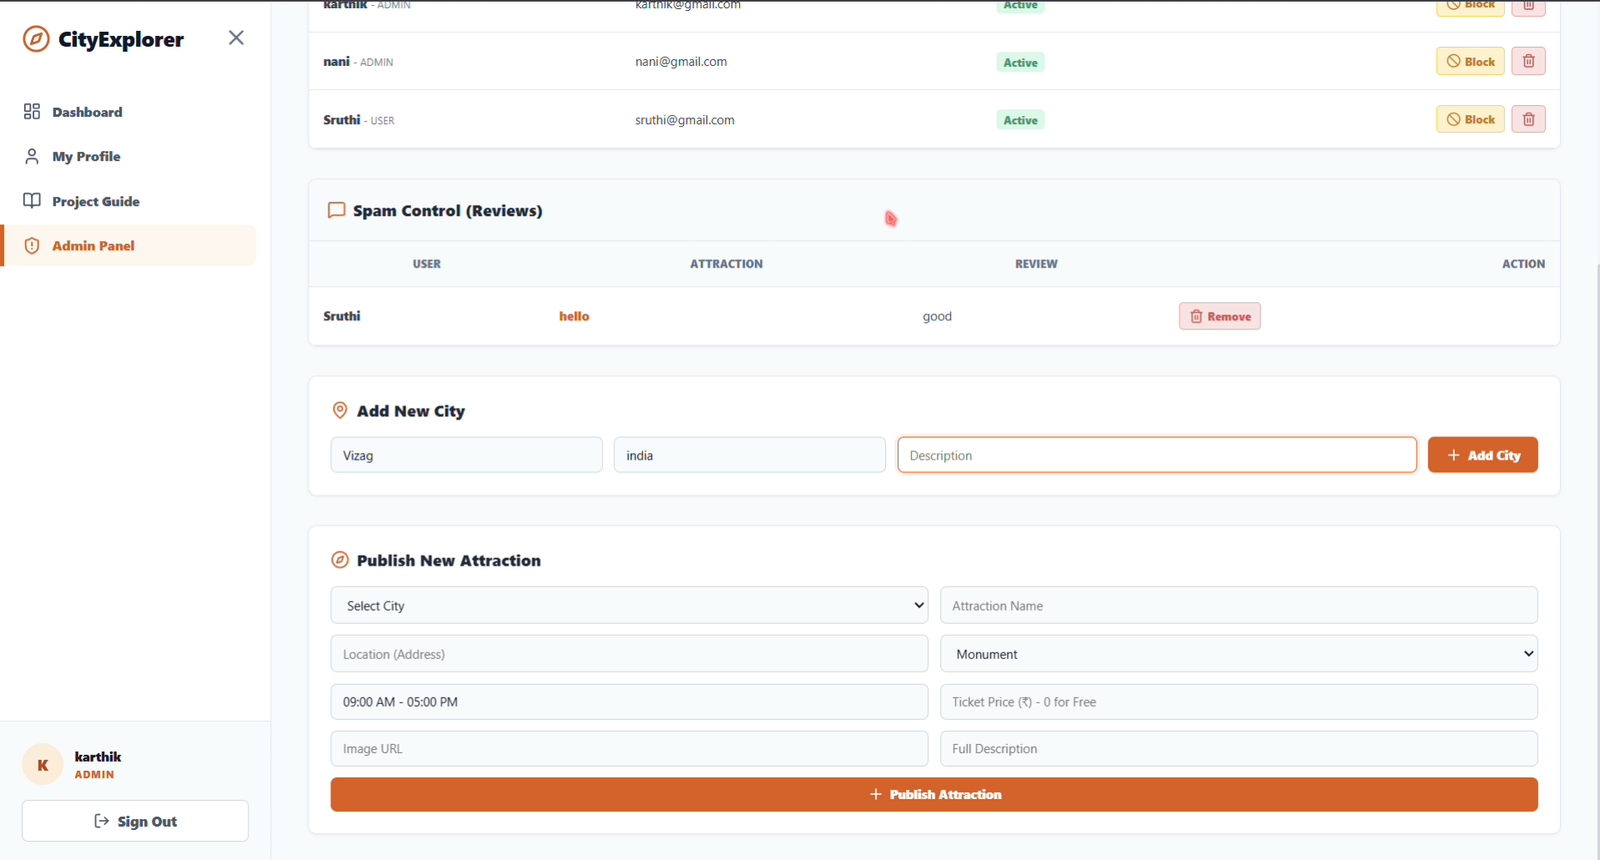Close the sidebar with the X icon
Screen dimensions: 1600x860
pos(236,38)
